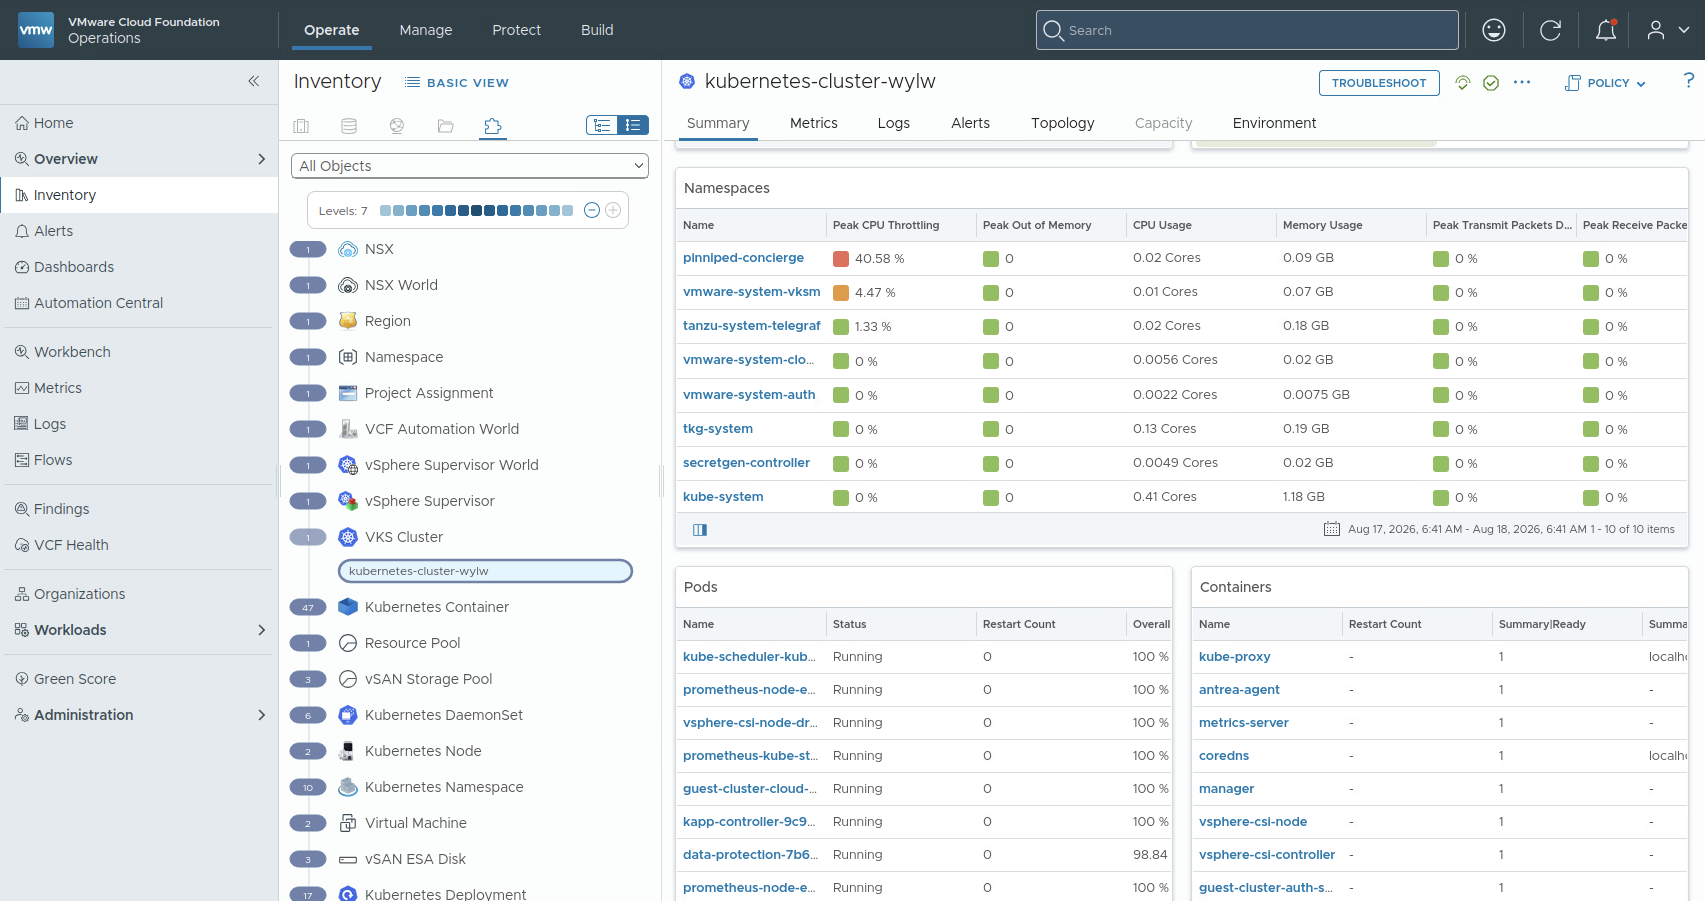Open the more actions ellipsis menu
The width and height of the screenshot is (1705, 901).
pos(1522,82)
